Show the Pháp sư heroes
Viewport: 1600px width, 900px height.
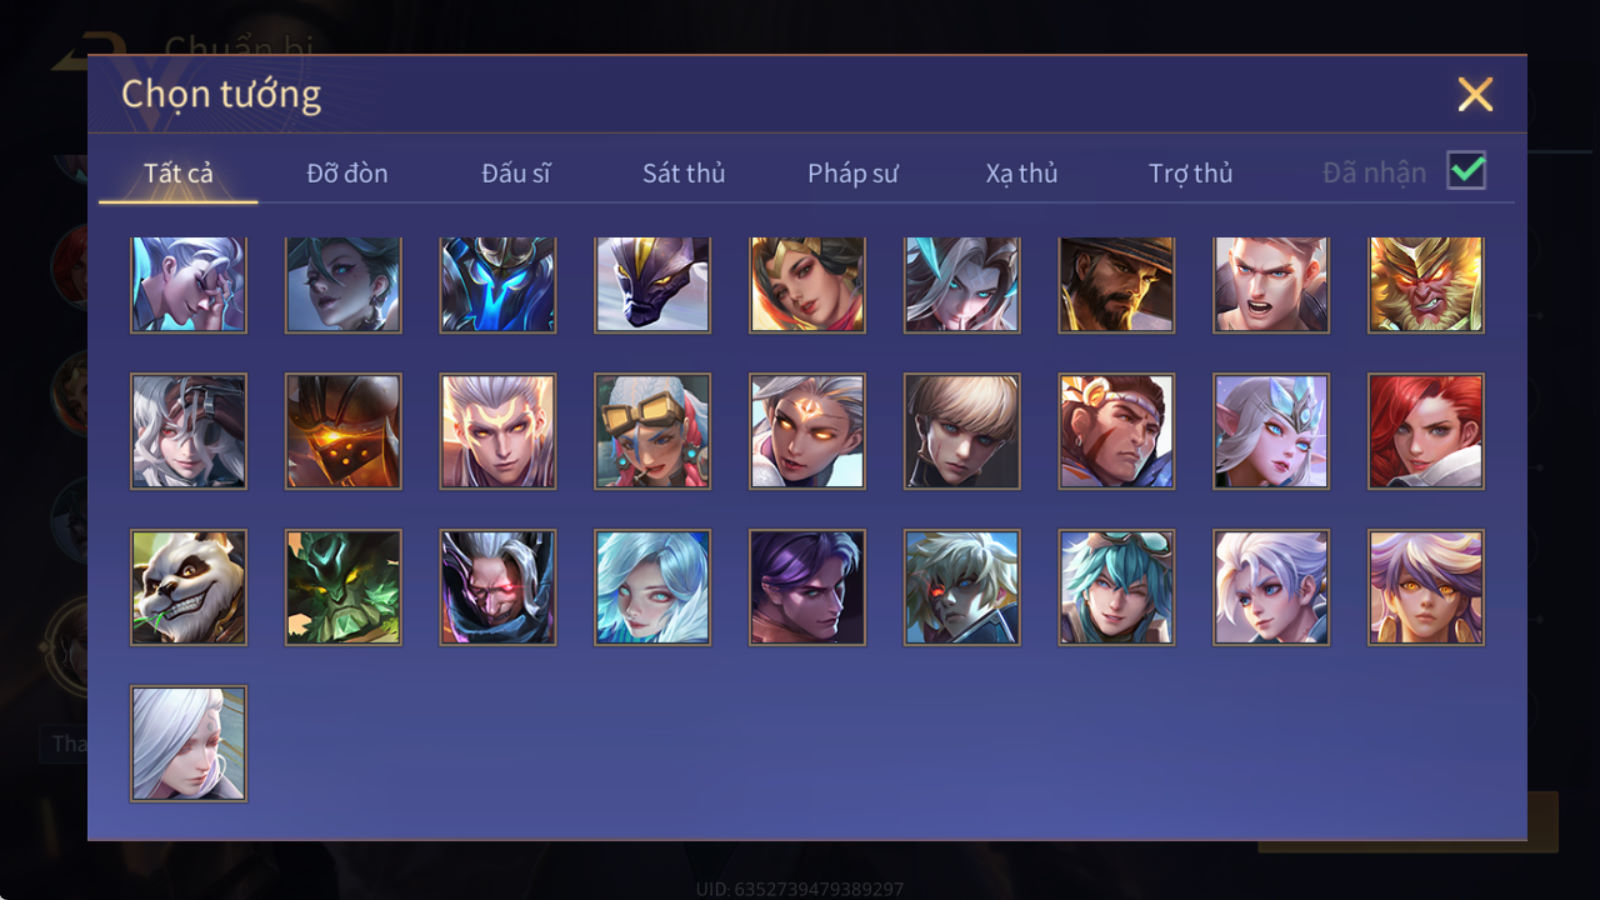(x=853, y=173)
